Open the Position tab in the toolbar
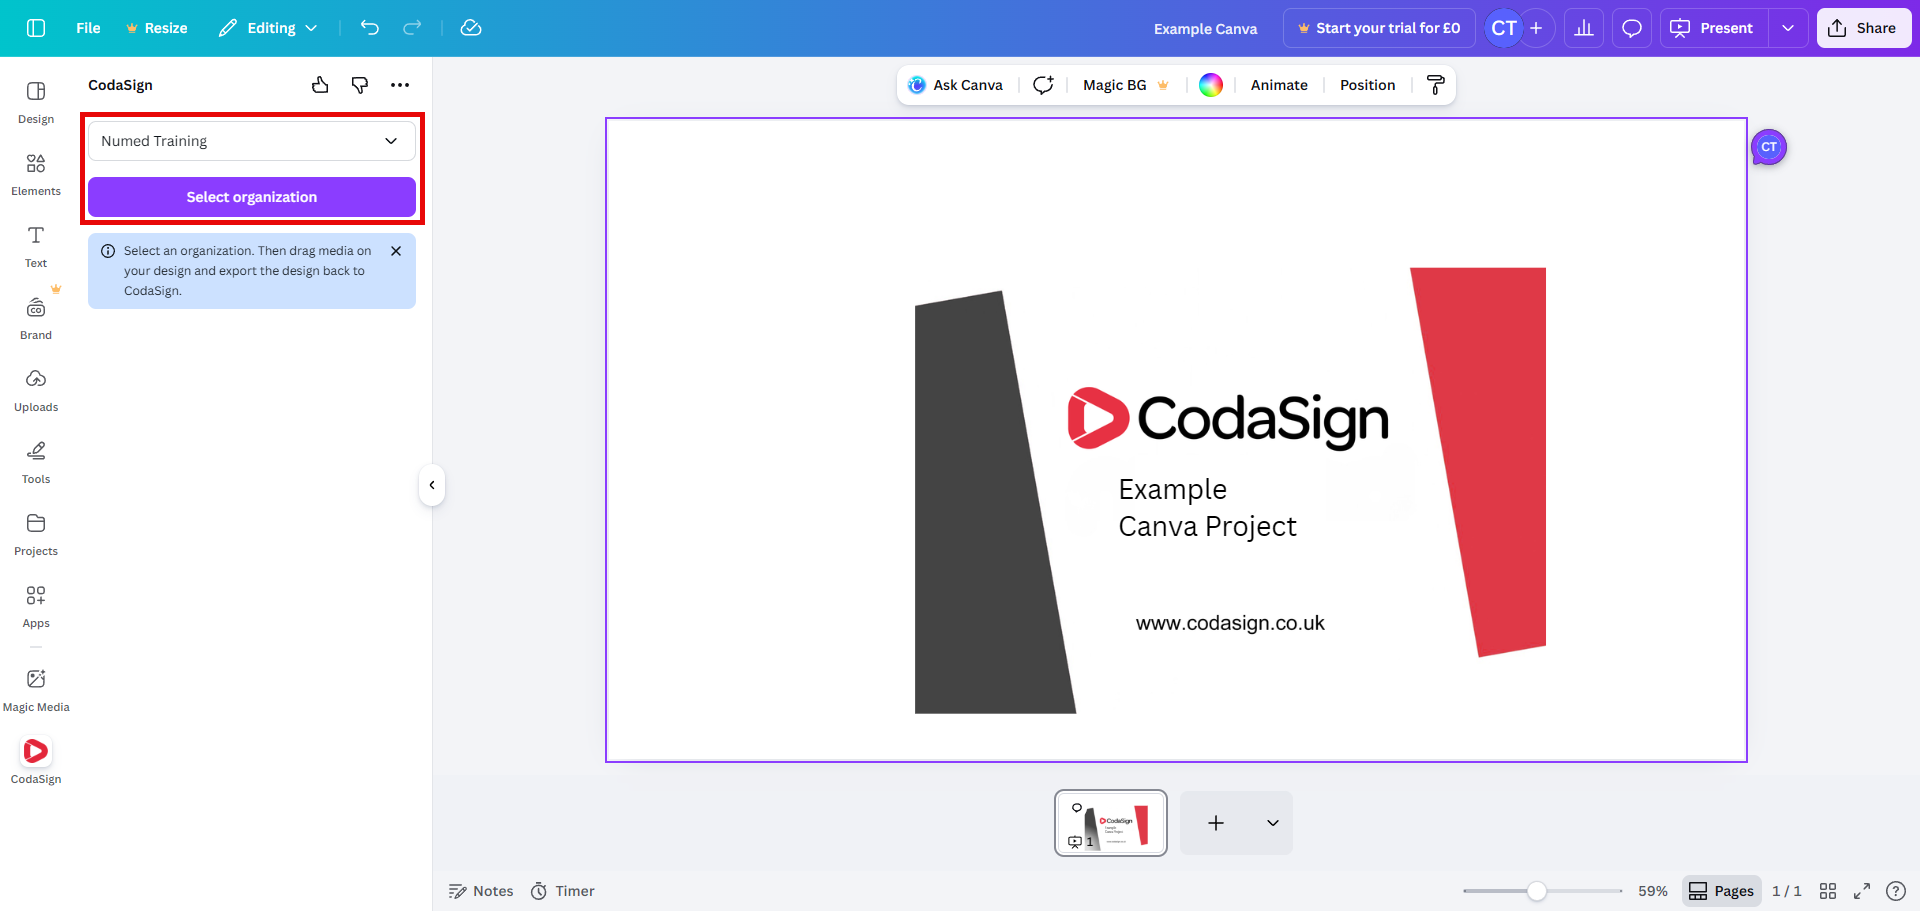The width and height of the screenshot is (1920, 911). coord(1367,85)
